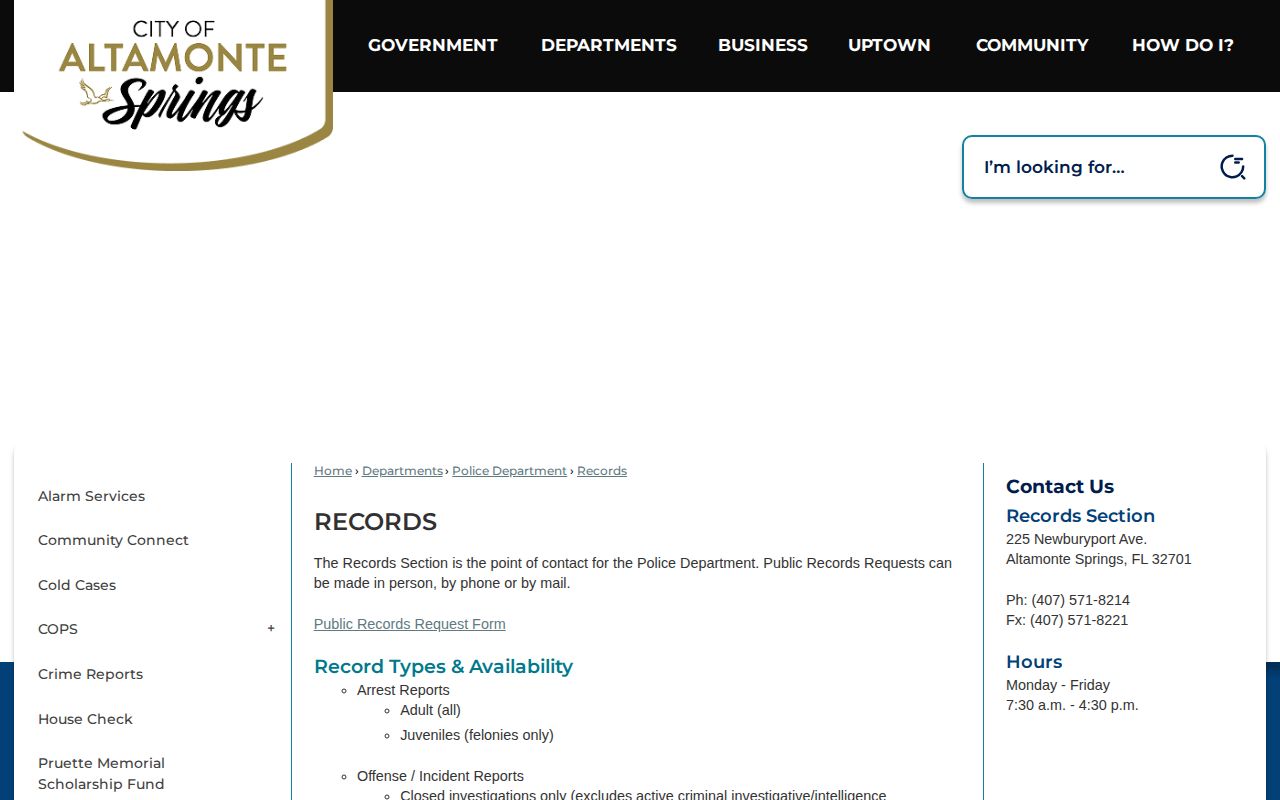This screenshot has width=1280, height=800.
Task: Open Crime Reports in the sidebar
Action: coord(90,674)
